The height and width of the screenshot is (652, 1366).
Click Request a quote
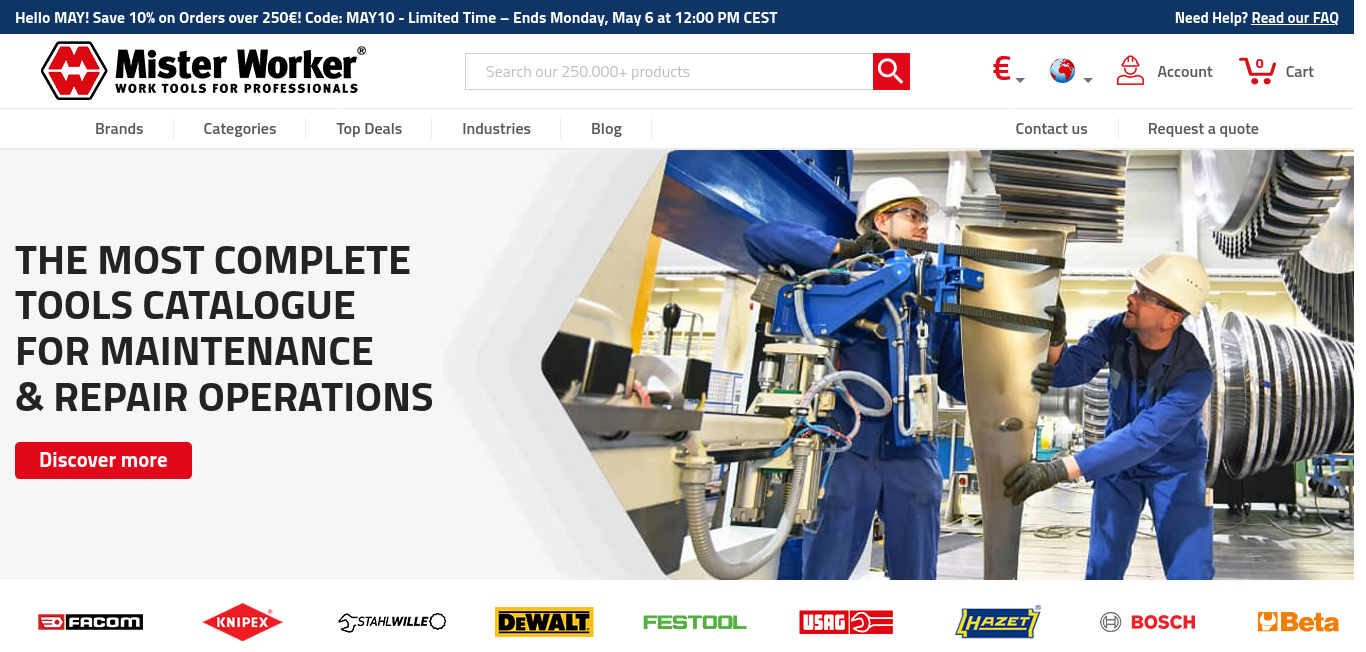coord(1203,129)
